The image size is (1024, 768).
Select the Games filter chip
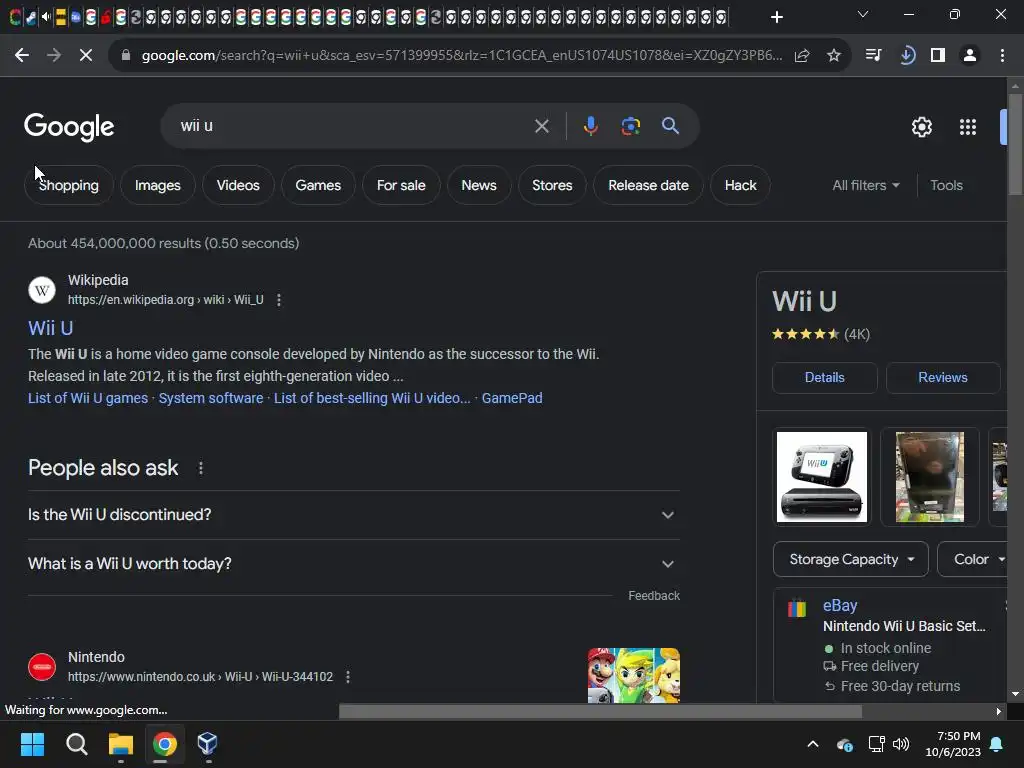(x=318, y=185)
